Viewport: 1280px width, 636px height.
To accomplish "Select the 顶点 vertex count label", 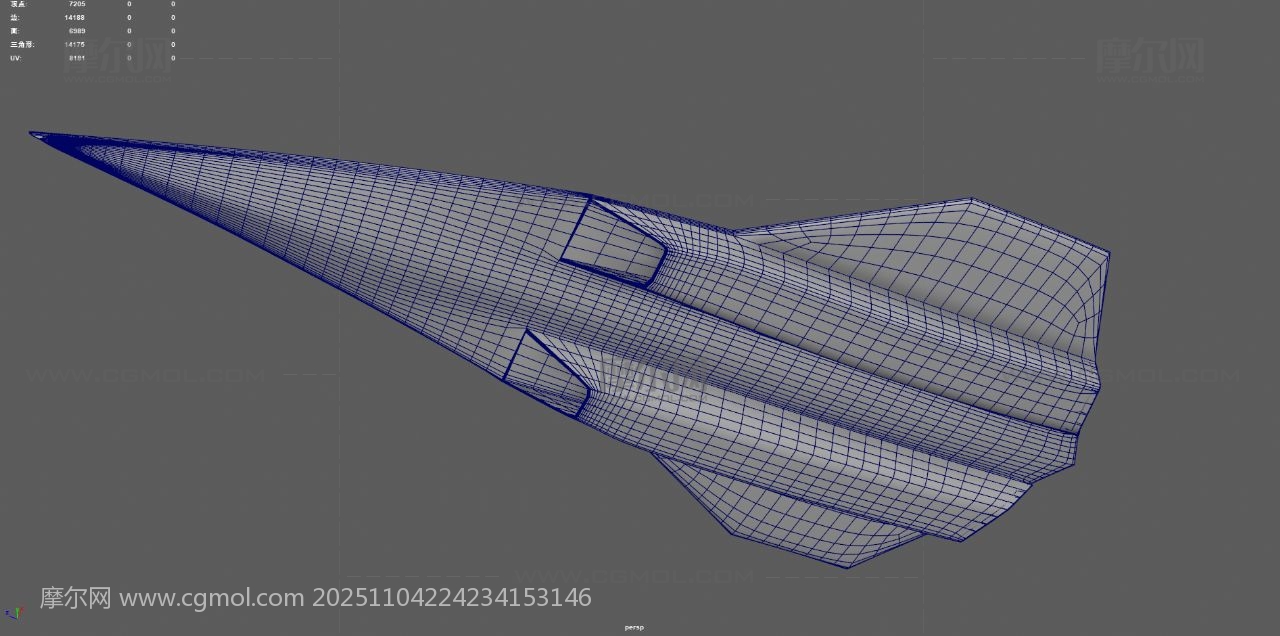I will (x=19, y=4).
